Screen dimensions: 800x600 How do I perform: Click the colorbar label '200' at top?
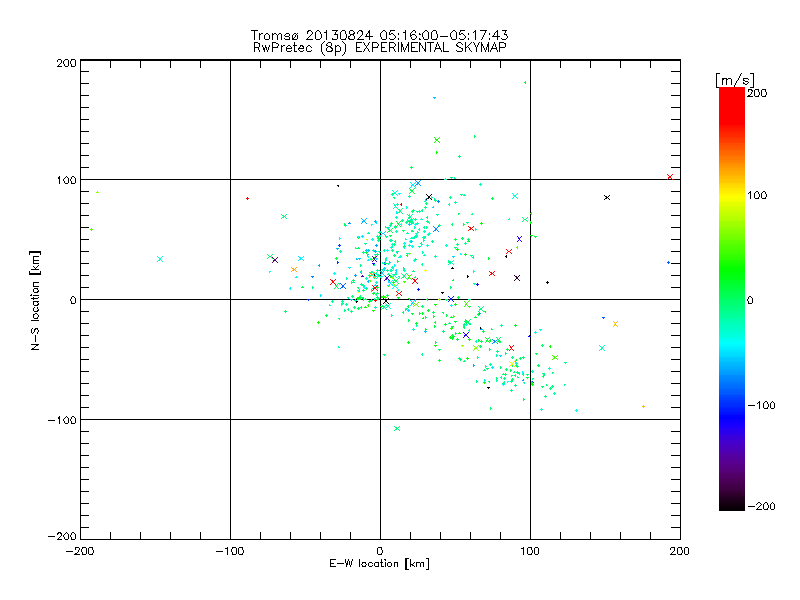[x=757, y=93]
